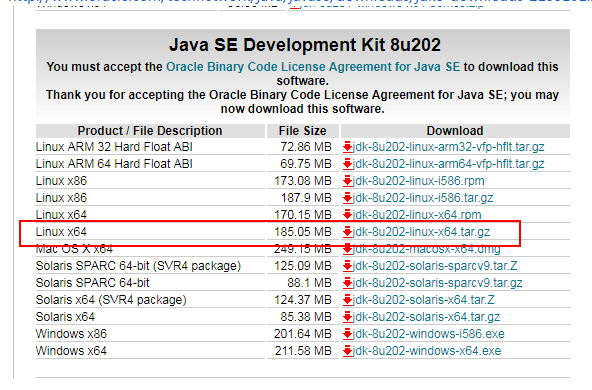Download jdk-8u202-solaris-sparcv9.tar.Z
The width and height of the screenshot is (592, 390).
pos(435,266)
